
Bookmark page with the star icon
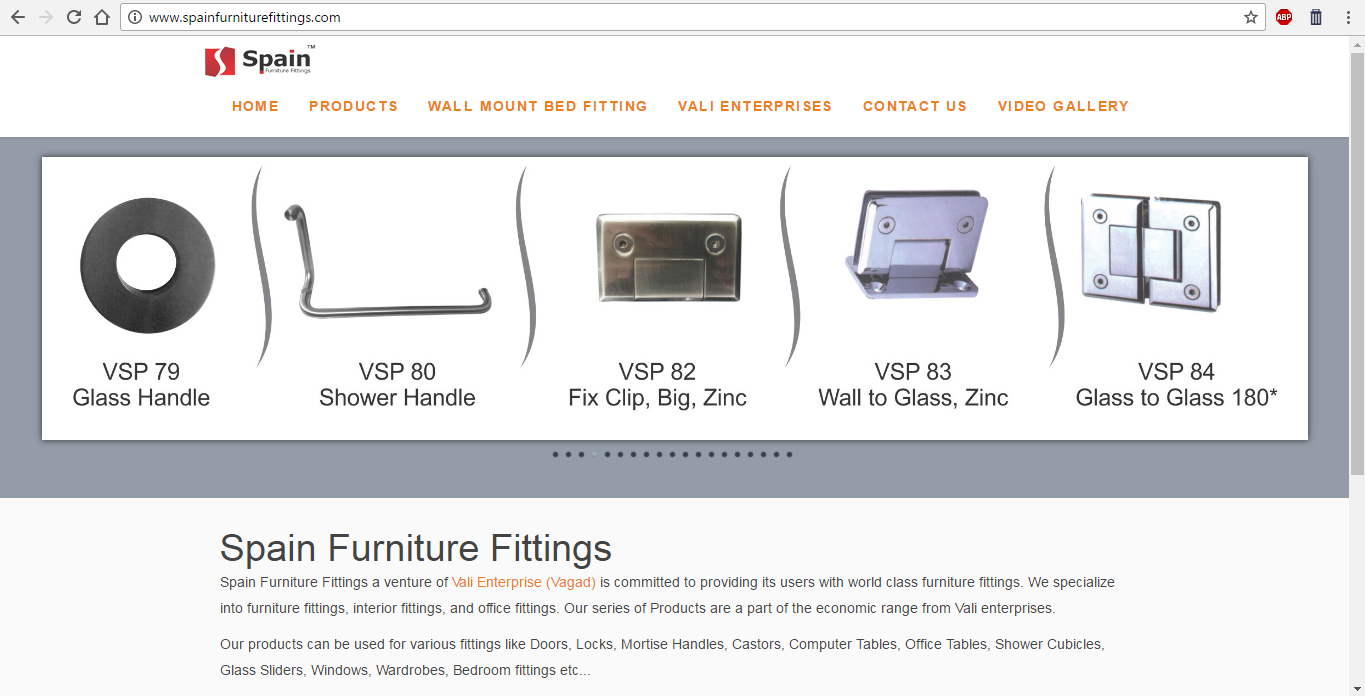click(x=1250, y=17)
